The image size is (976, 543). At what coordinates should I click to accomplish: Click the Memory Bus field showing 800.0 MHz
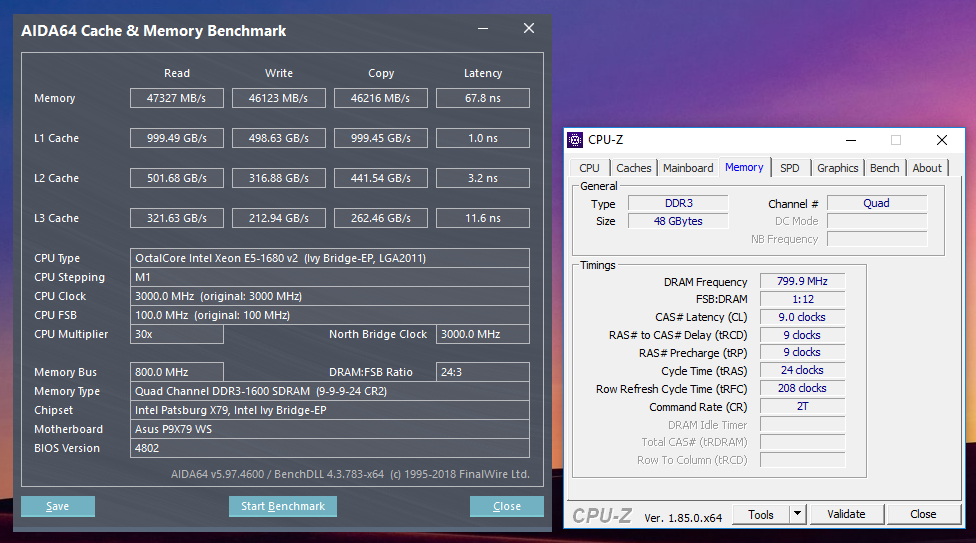[177, 372]
